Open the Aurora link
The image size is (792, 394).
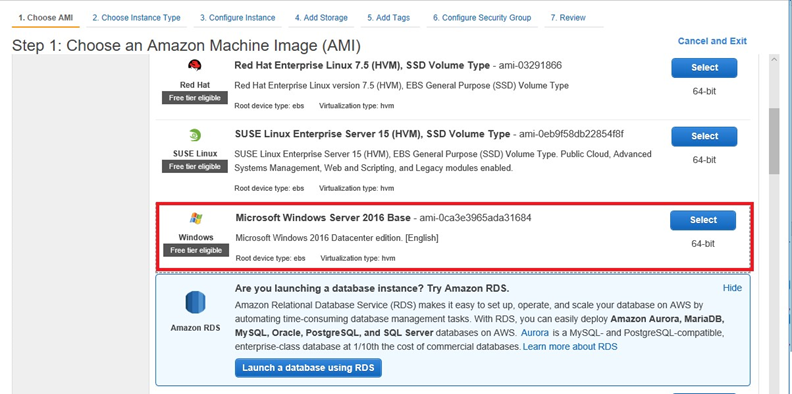pos(534,333)
